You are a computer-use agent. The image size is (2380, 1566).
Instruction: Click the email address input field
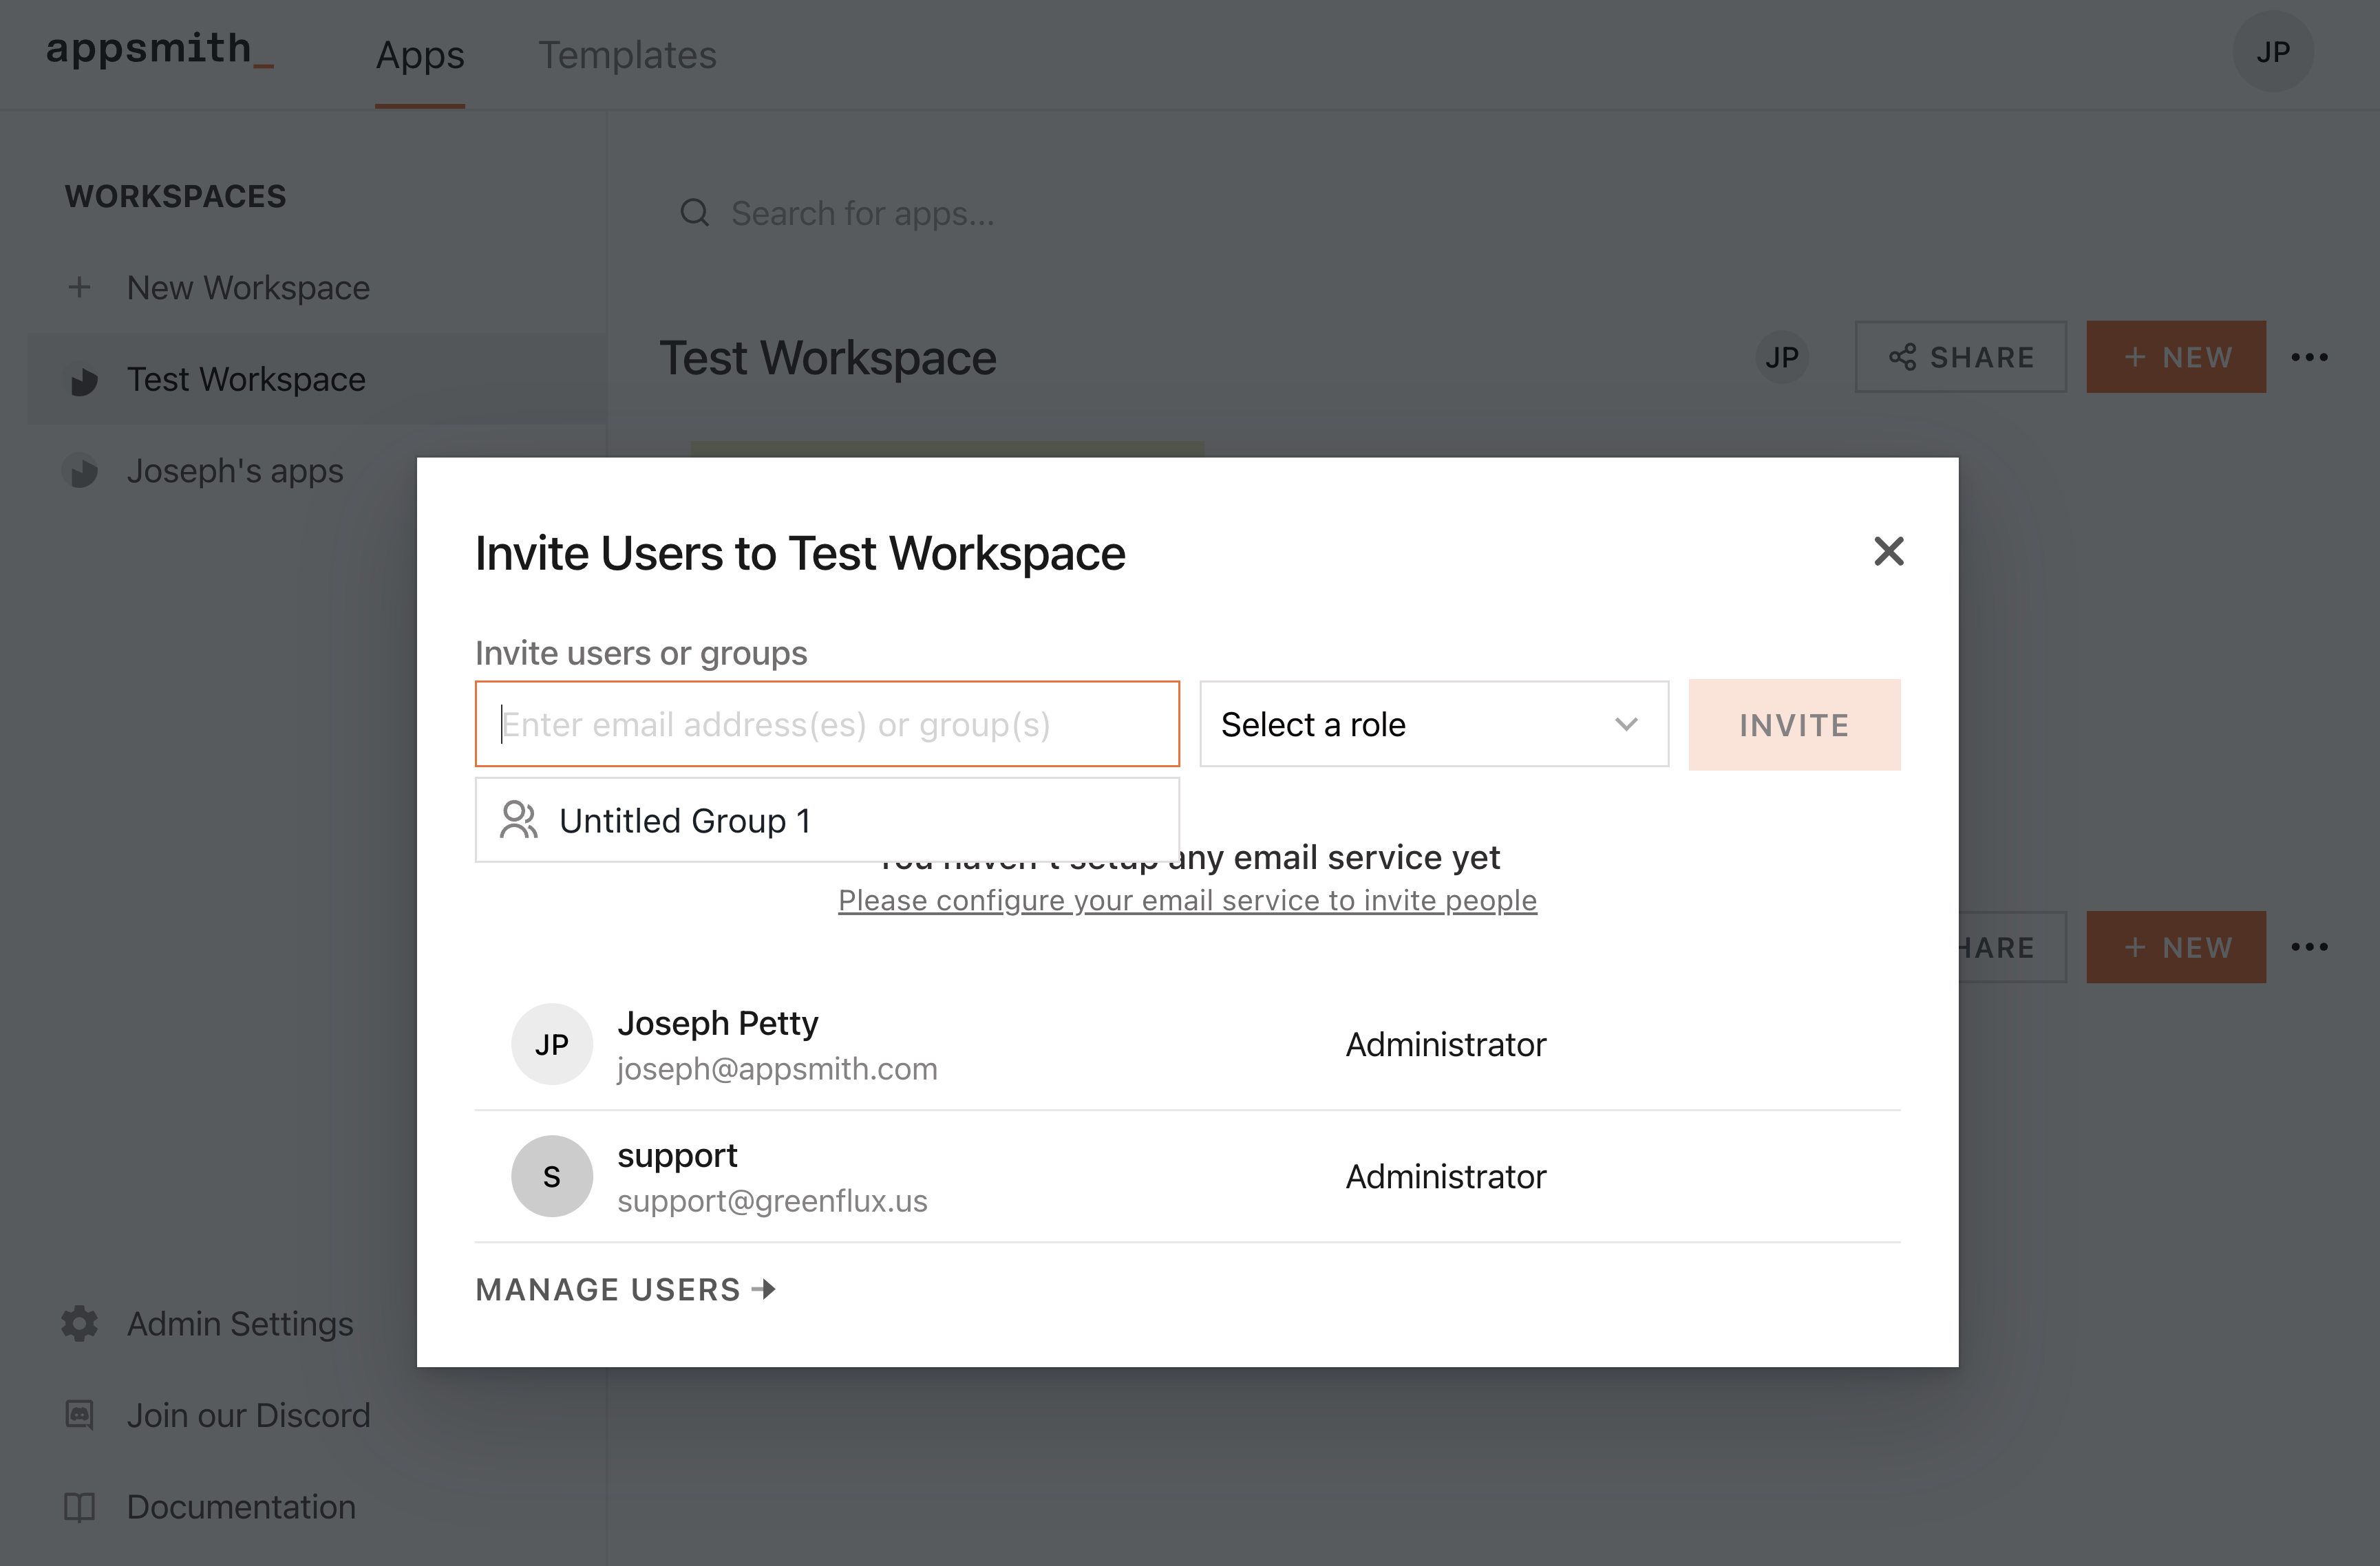point(827,723)
